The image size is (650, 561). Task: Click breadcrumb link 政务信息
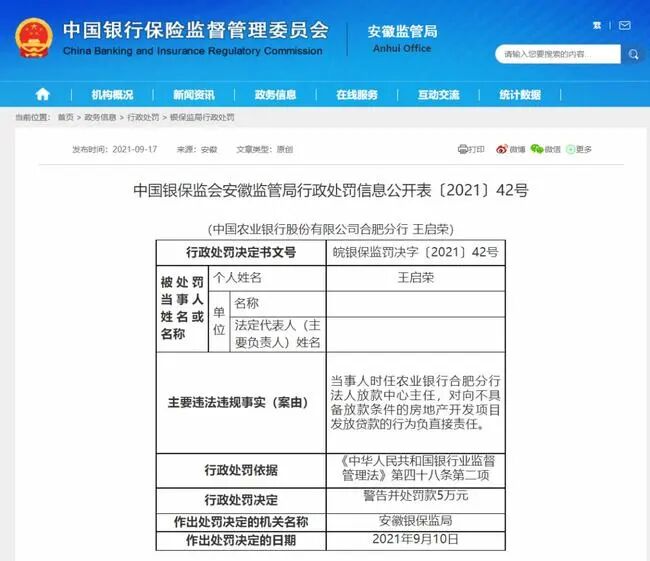(100, 117)
